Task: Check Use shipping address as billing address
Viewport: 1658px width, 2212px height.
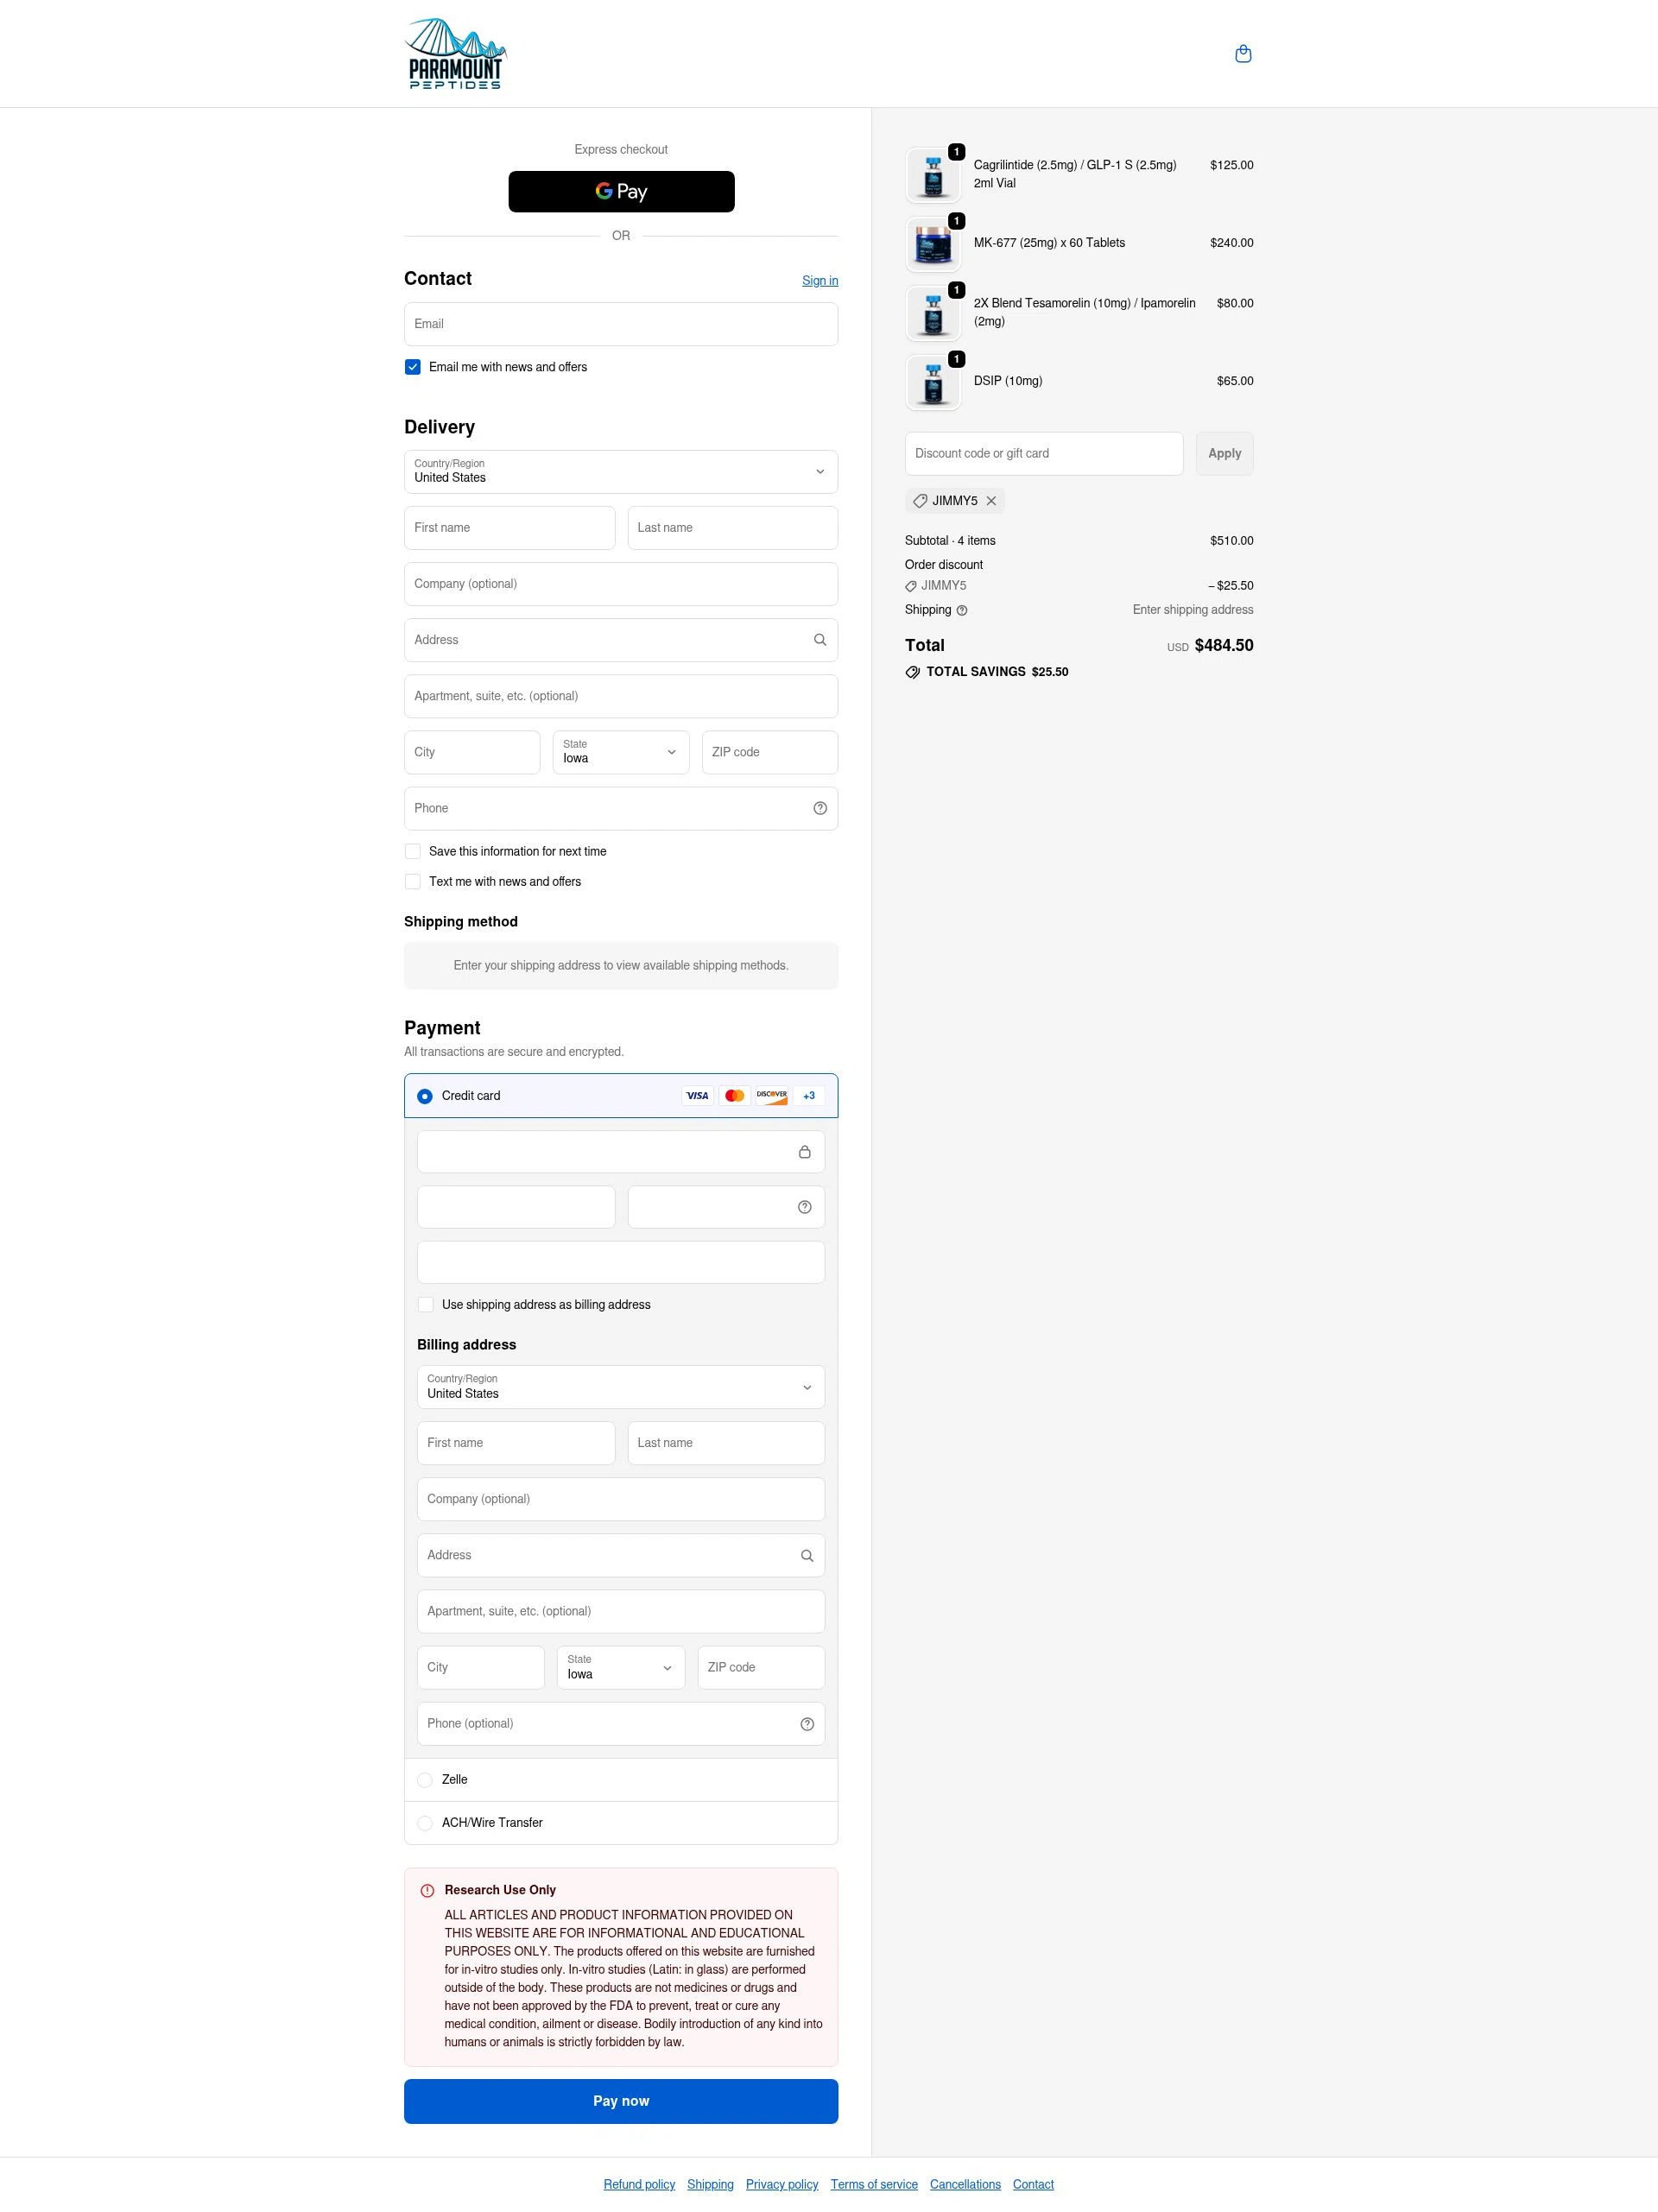Action: (425, 1304)
